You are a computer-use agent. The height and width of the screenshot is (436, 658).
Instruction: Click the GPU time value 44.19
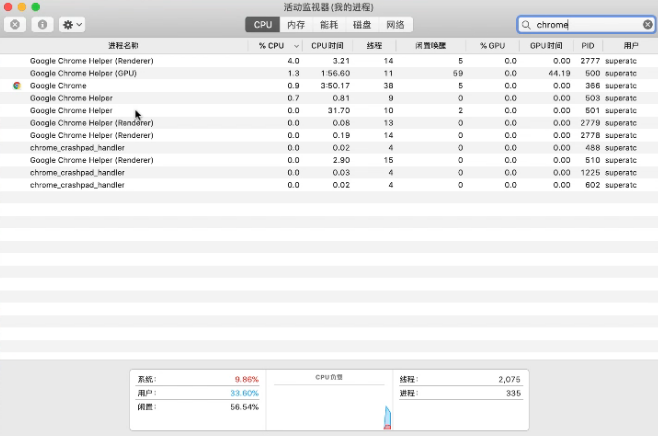(559, 73)
